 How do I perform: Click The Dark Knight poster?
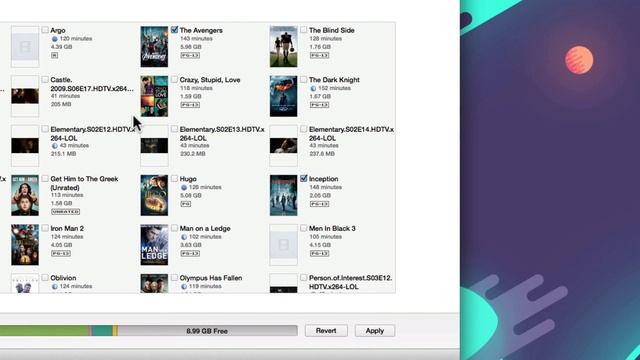(284, 96)
